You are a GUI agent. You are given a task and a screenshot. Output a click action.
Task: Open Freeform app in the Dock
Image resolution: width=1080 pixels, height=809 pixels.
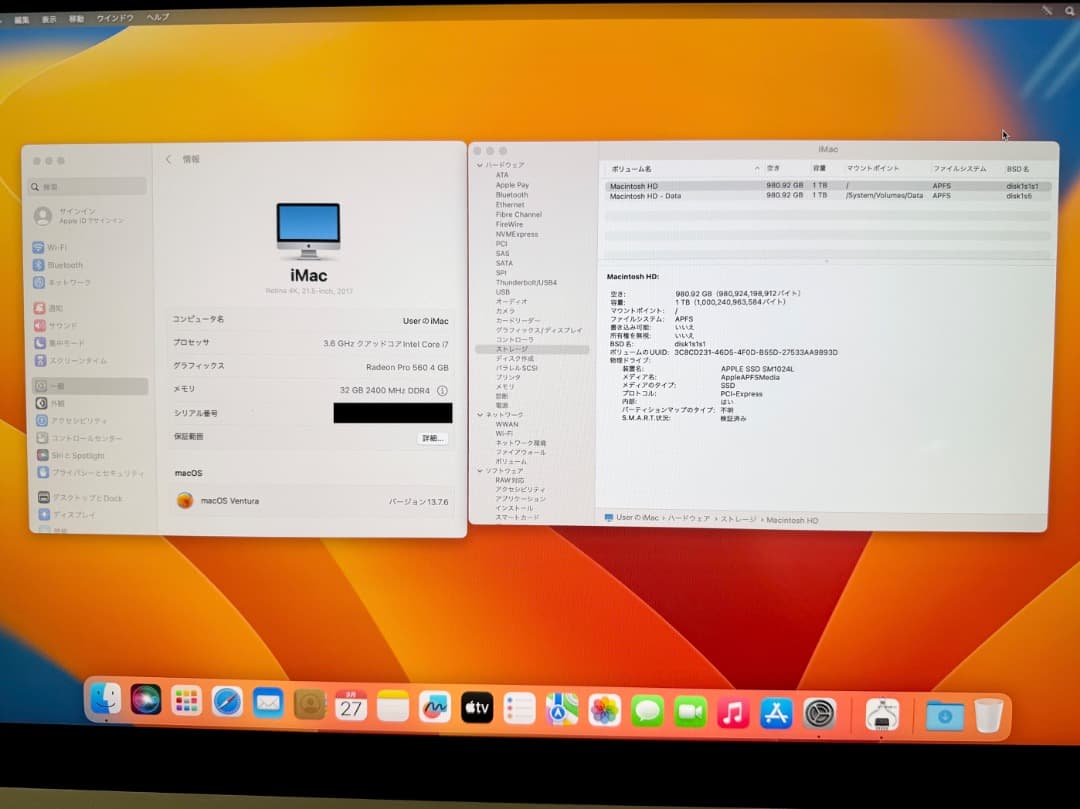click(x=435, y=707)
